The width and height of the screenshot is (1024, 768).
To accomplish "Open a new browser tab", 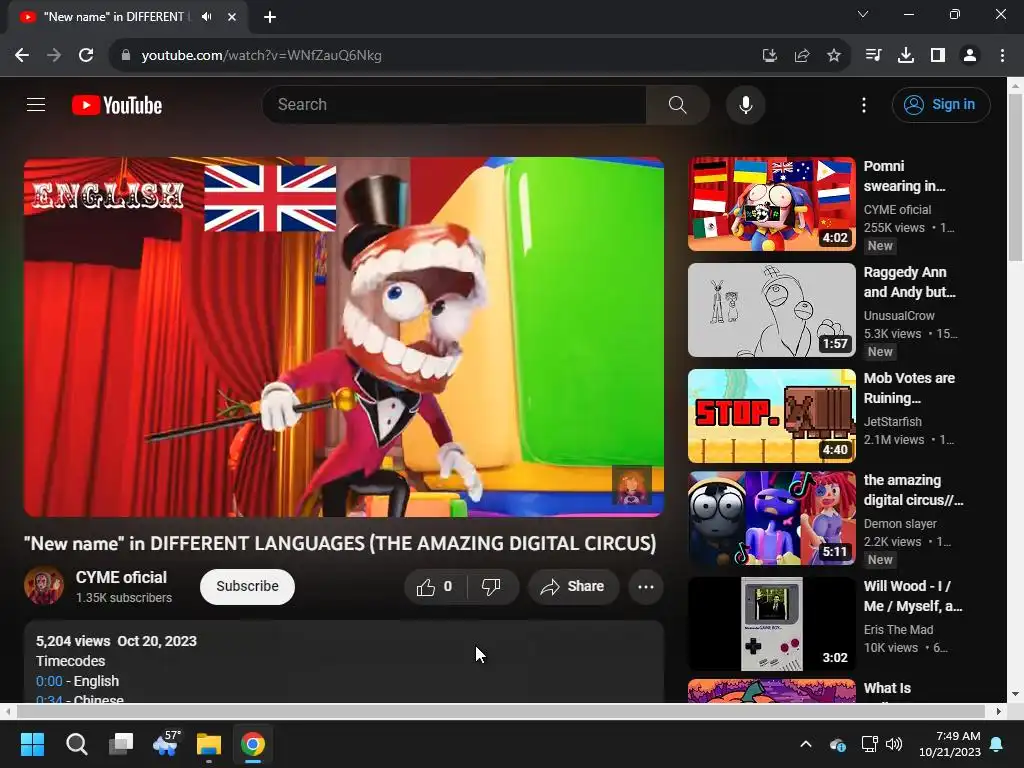I will coord(270,17).
